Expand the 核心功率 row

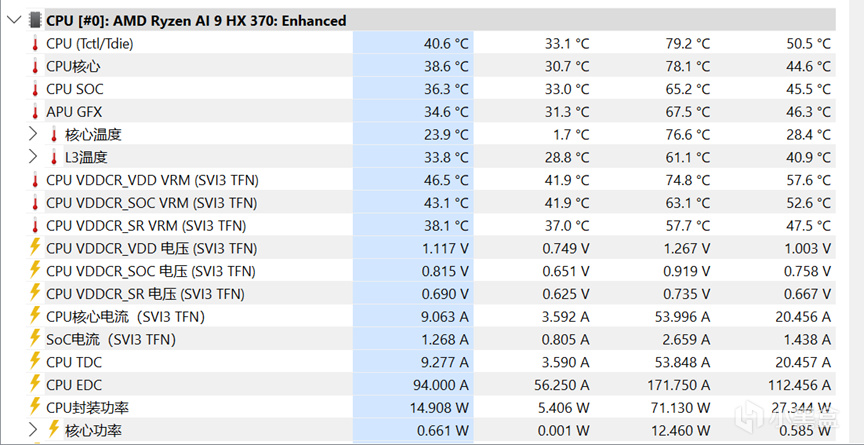click(33, 430)
